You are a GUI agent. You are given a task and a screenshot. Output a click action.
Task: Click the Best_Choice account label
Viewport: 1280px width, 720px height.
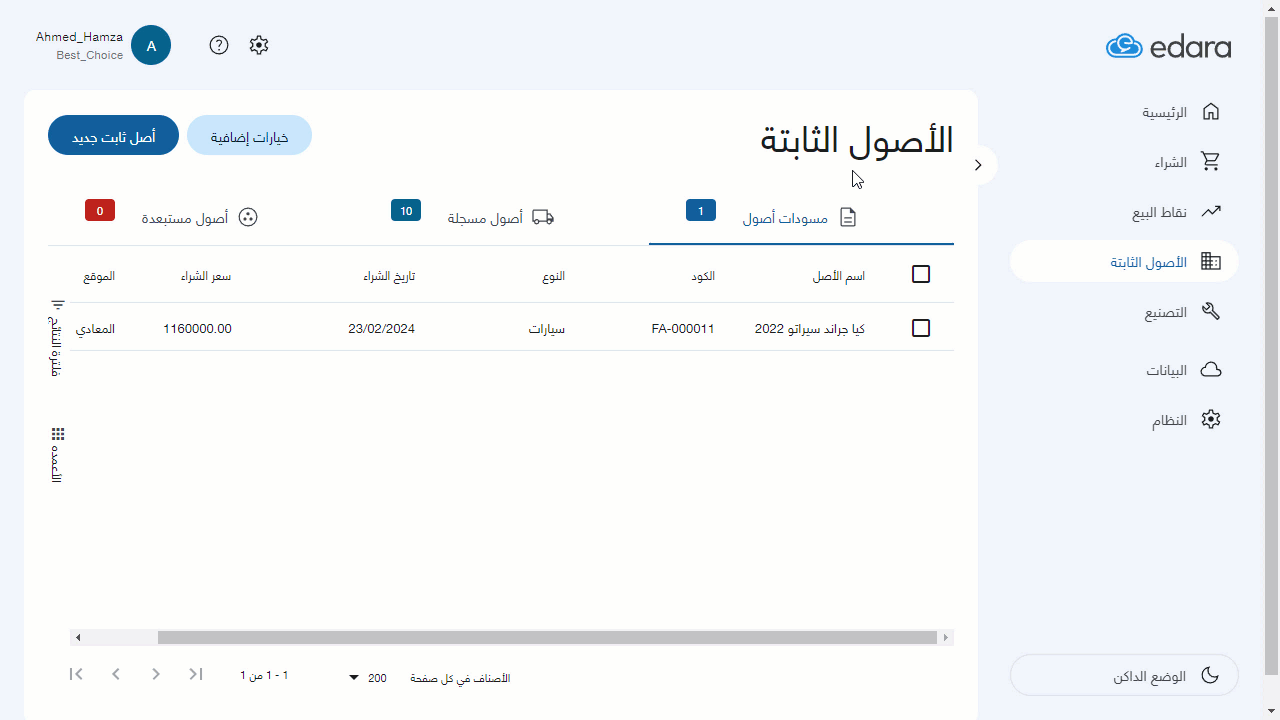point(90,55)
